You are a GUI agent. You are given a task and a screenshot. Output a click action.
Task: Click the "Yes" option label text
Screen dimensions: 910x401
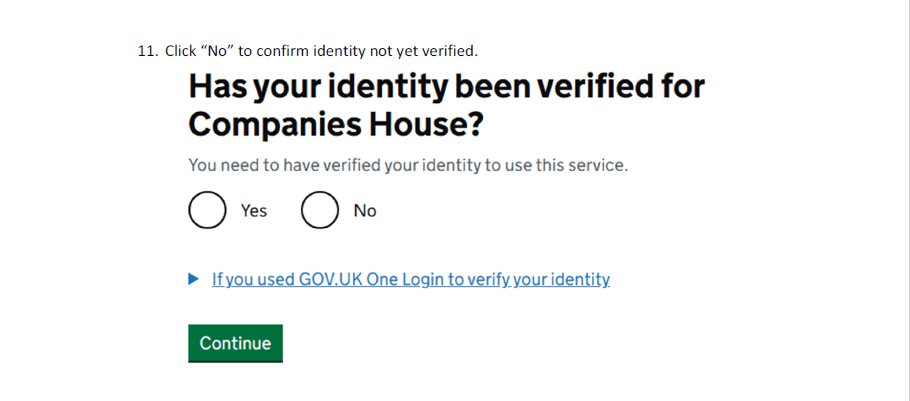point(254,211)
